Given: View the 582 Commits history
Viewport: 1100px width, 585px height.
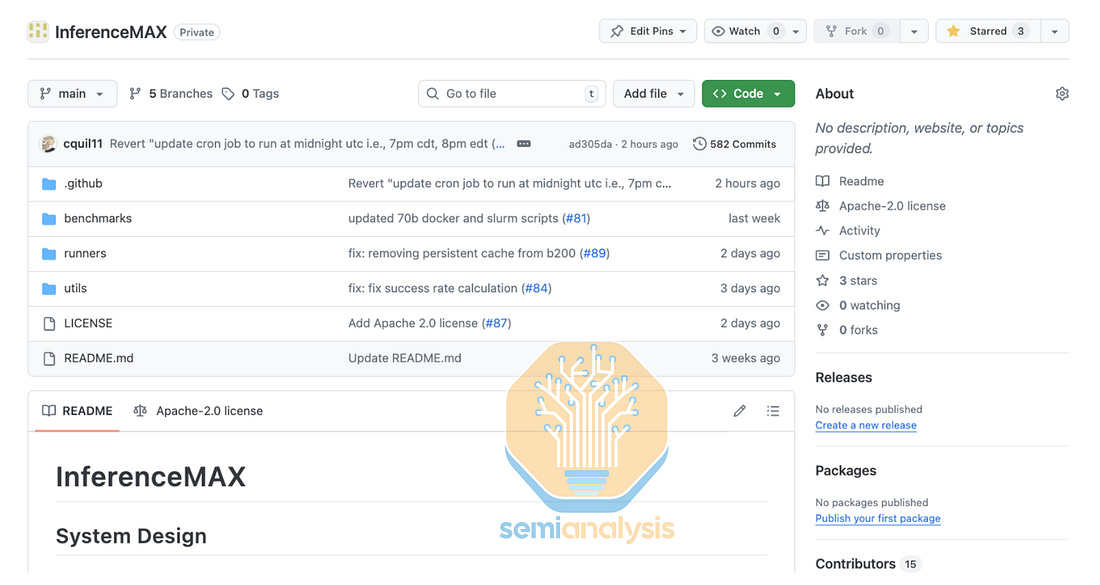Looking at the screenshot, I should point(735,144).
